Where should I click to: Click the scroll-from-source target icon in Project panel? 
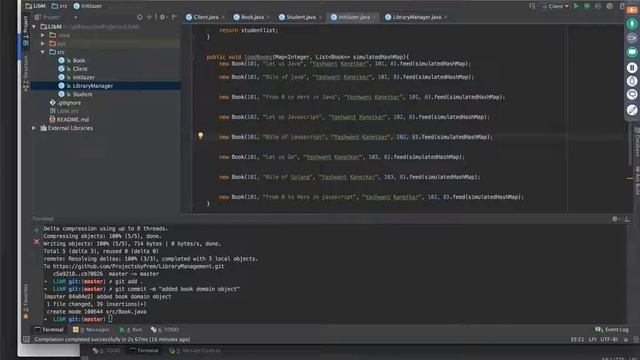pos(140,17)
